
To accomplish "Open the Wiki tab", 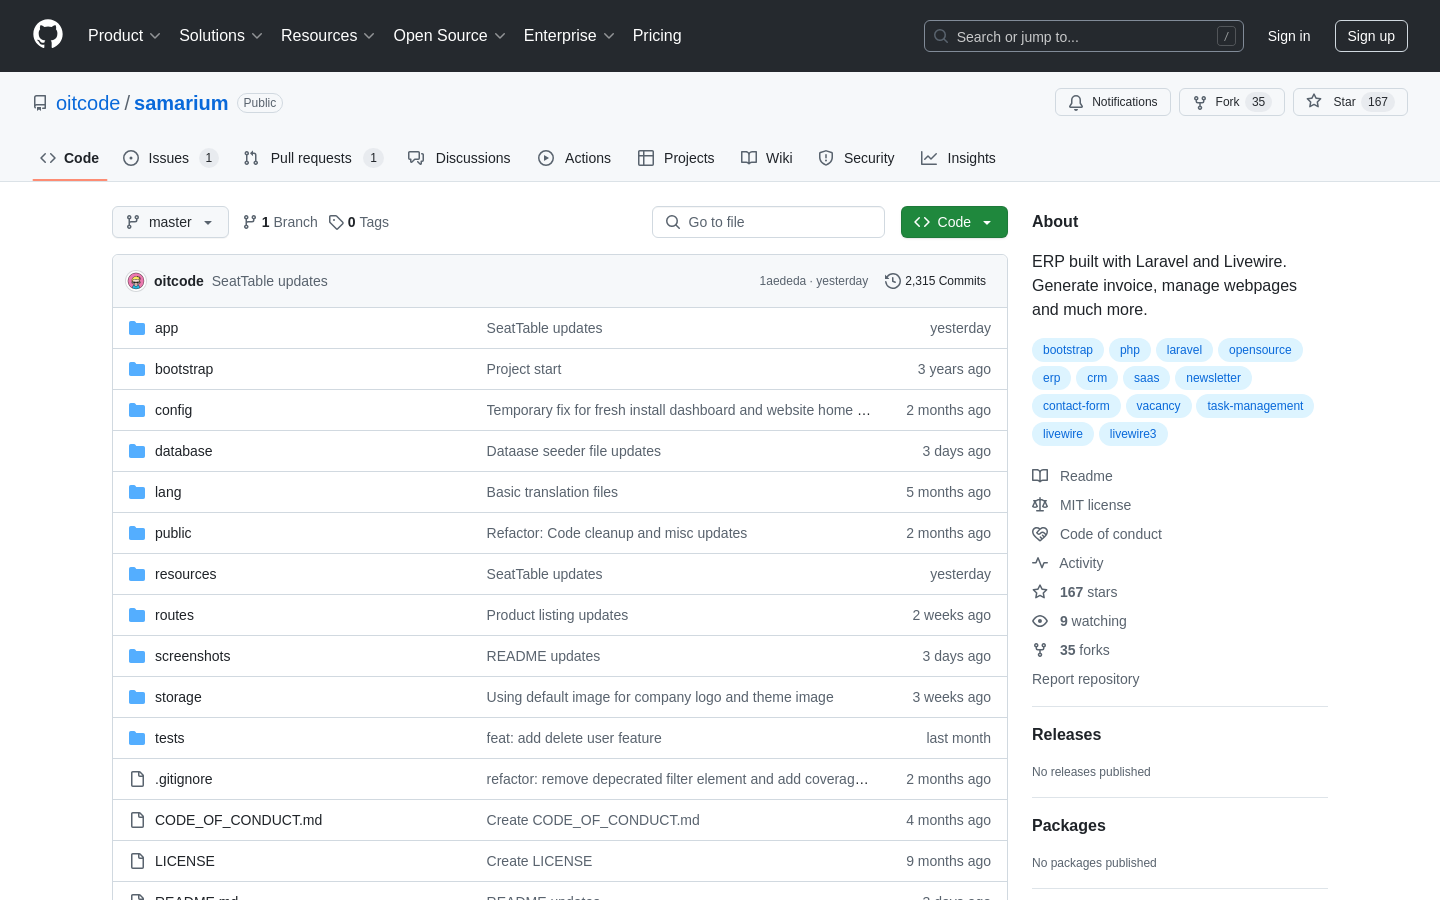I will pos(767,158).
